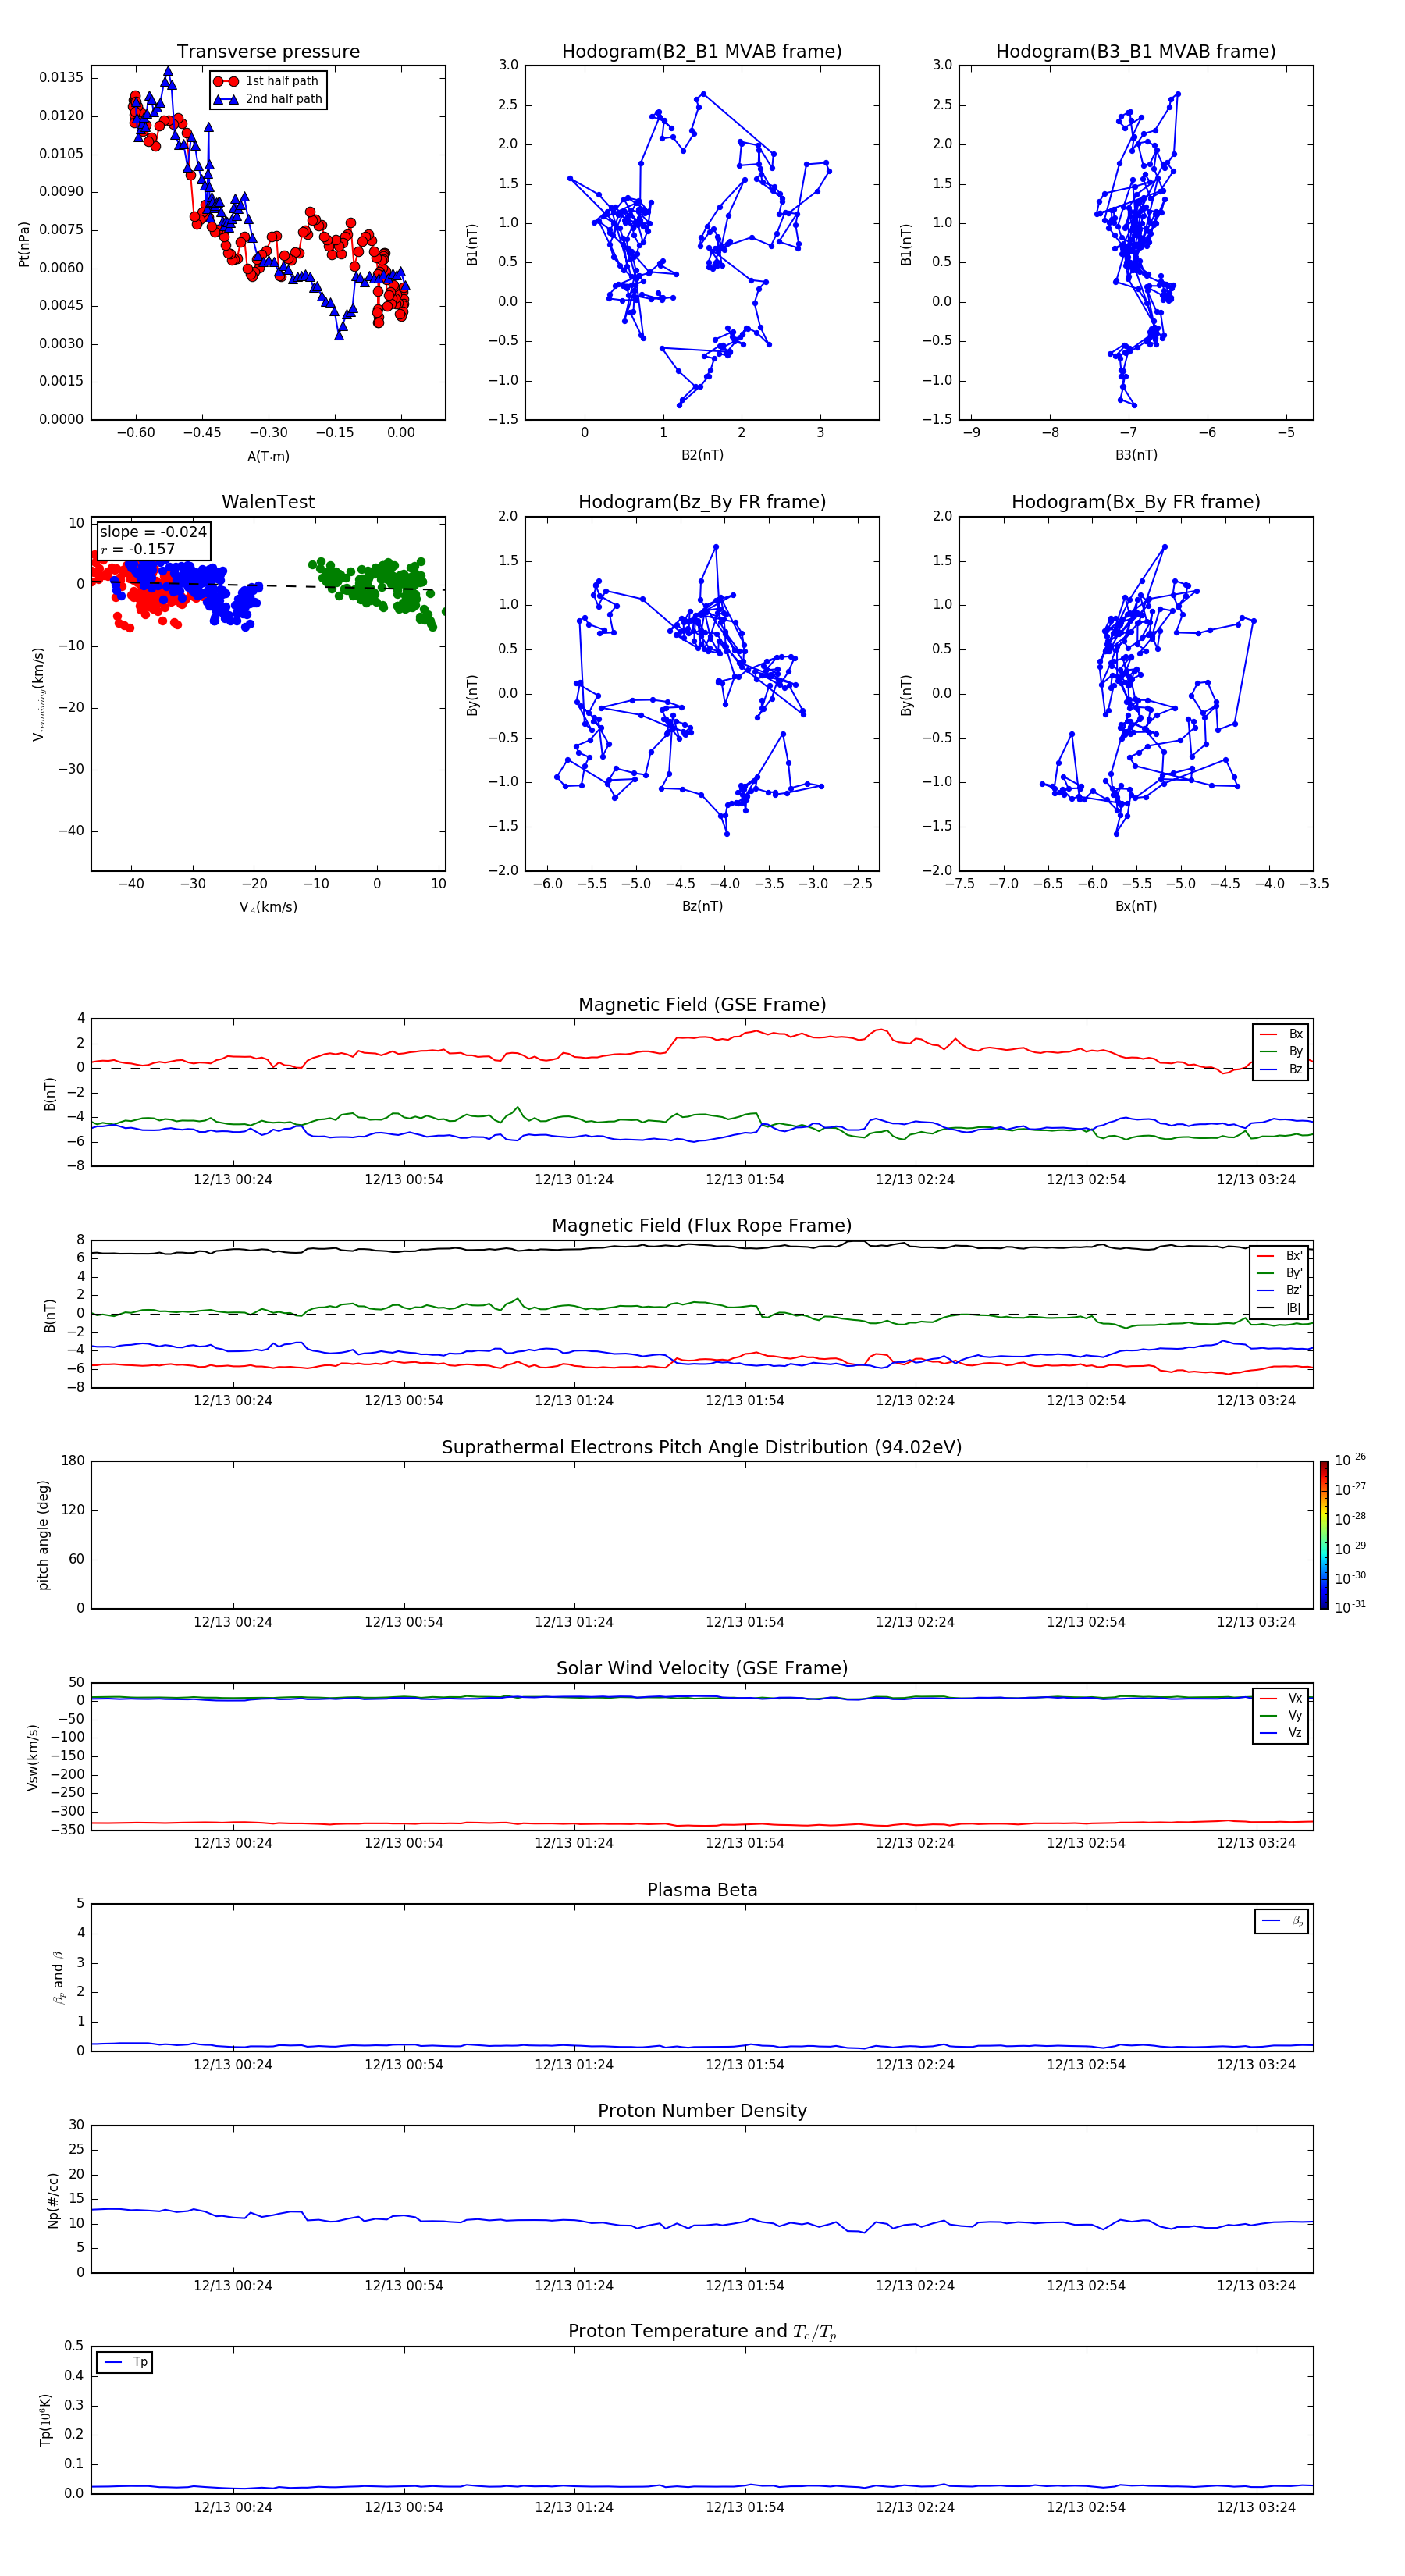
Task: Click the Tp legend in Proton Temperature panel
Action: pyautogui.click(x=125, y=2362)
